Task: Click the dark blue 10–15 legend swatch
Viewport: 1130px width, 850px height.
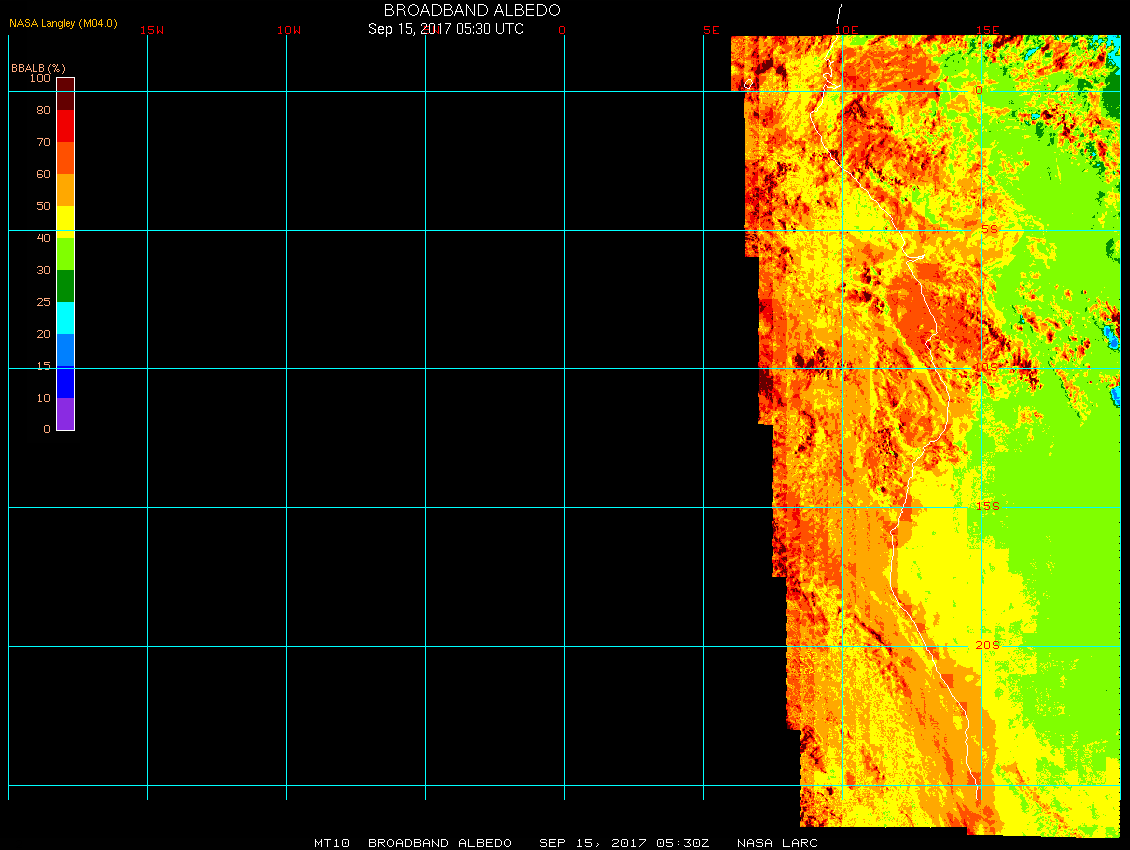Action: pos(65,382)
